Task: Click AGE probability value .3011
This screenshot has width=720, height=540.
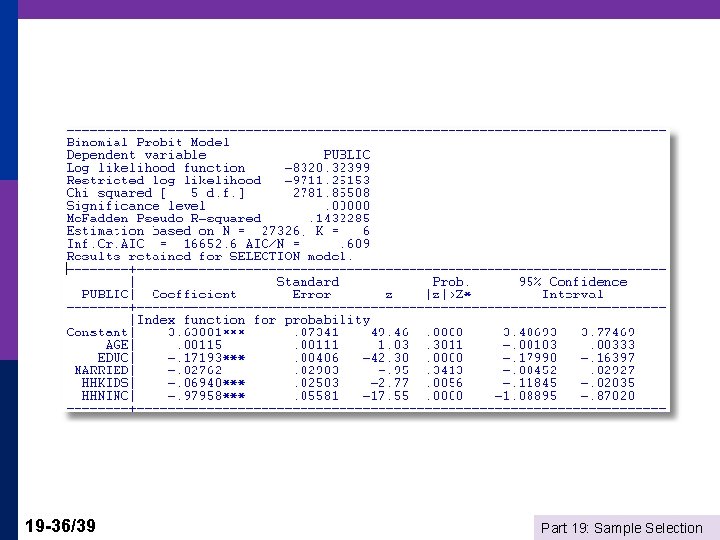Action: [444, 345]
